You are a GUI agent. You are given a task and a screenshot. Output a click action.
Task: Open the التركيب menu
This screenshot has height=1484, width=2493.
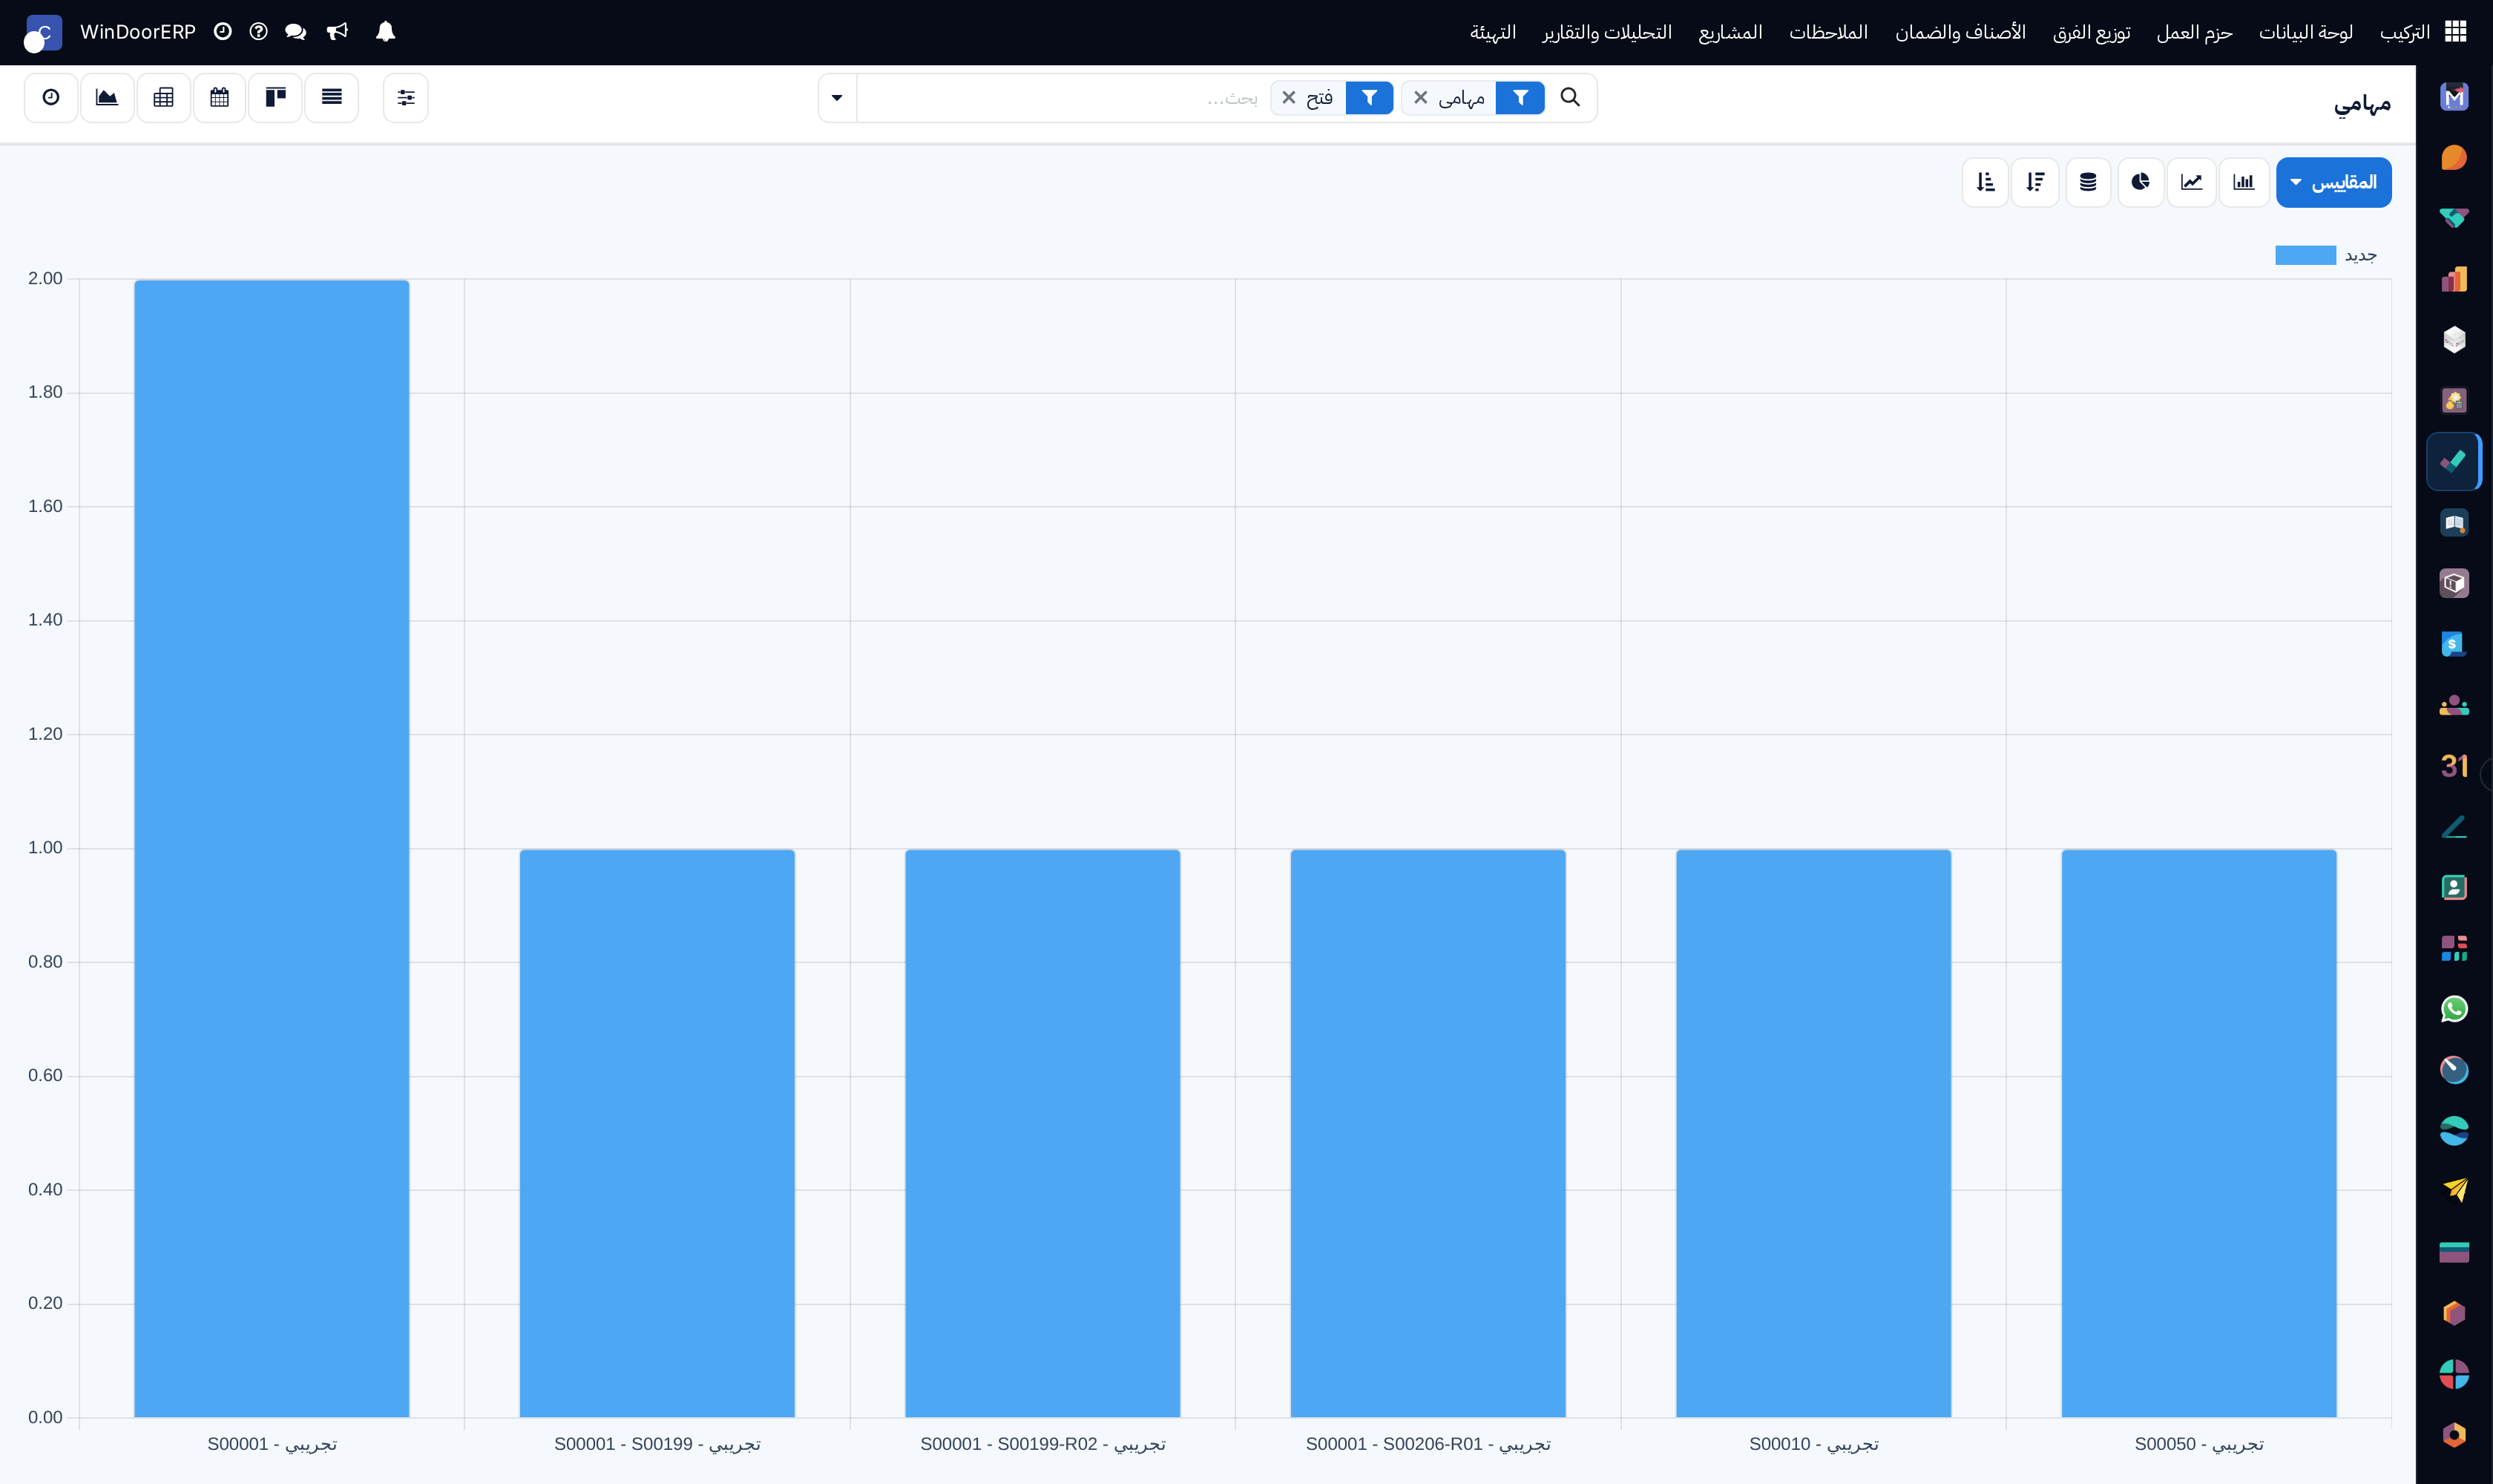tap(2404, 32)
